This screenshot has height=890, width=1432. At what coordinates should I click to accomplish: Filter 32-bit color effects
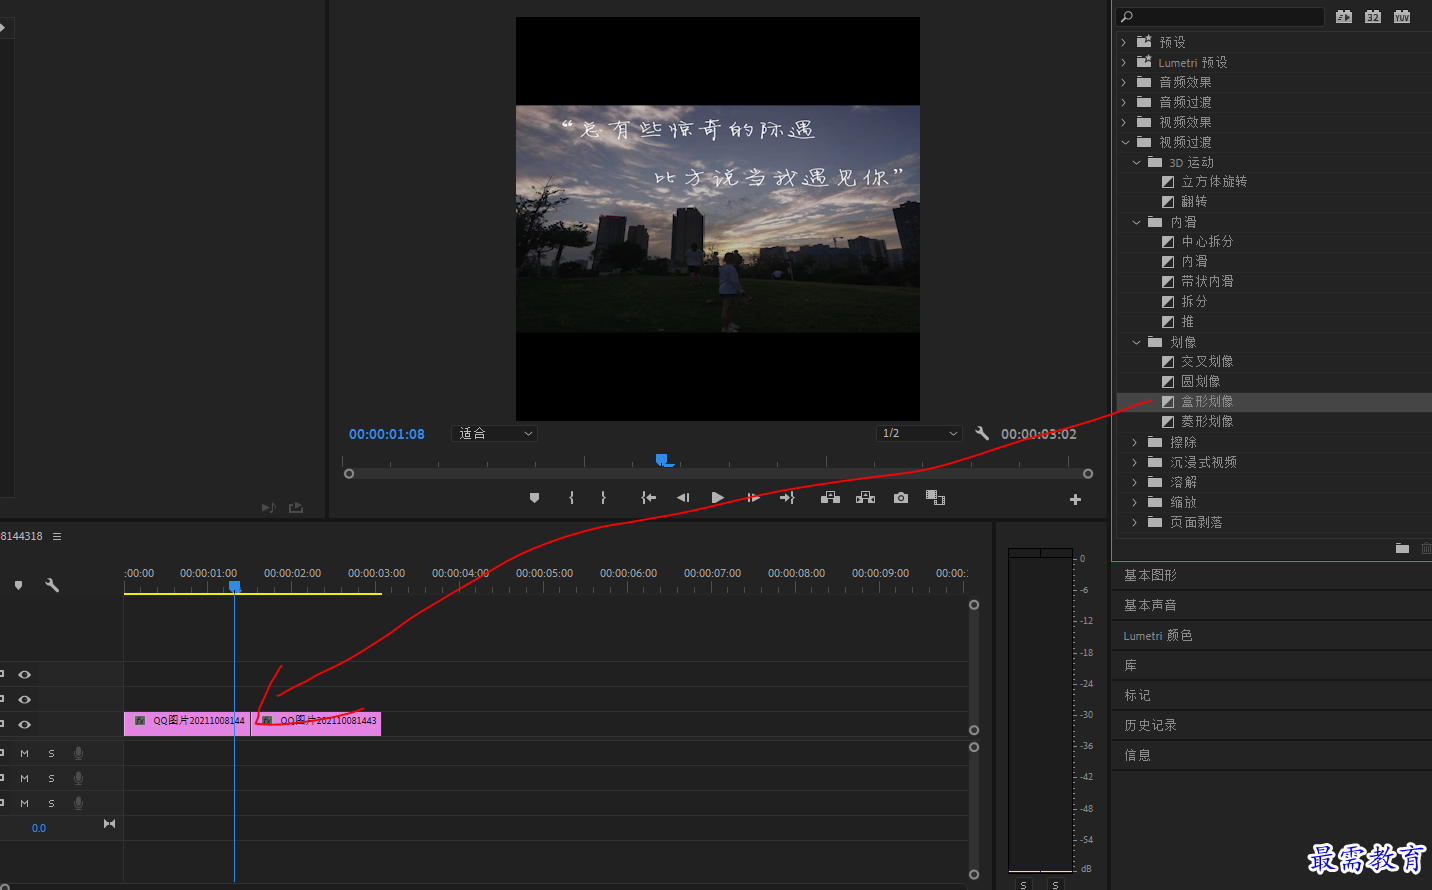[x=1373, y=17]
